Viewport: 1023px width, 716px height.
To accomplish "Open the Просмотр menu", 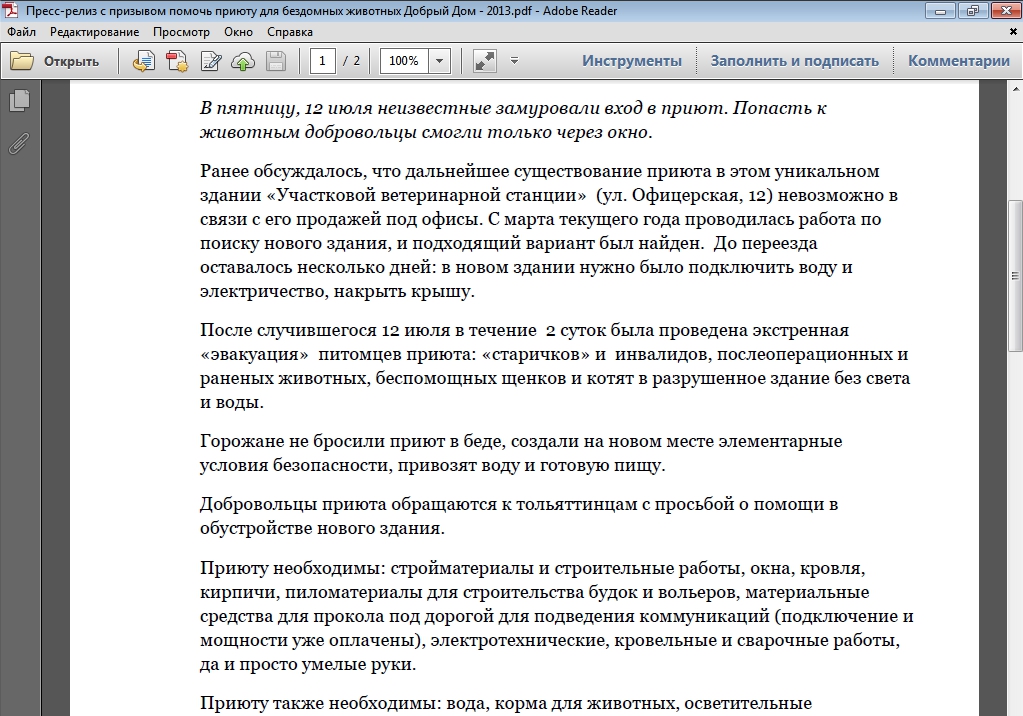I will pos(181,32).
